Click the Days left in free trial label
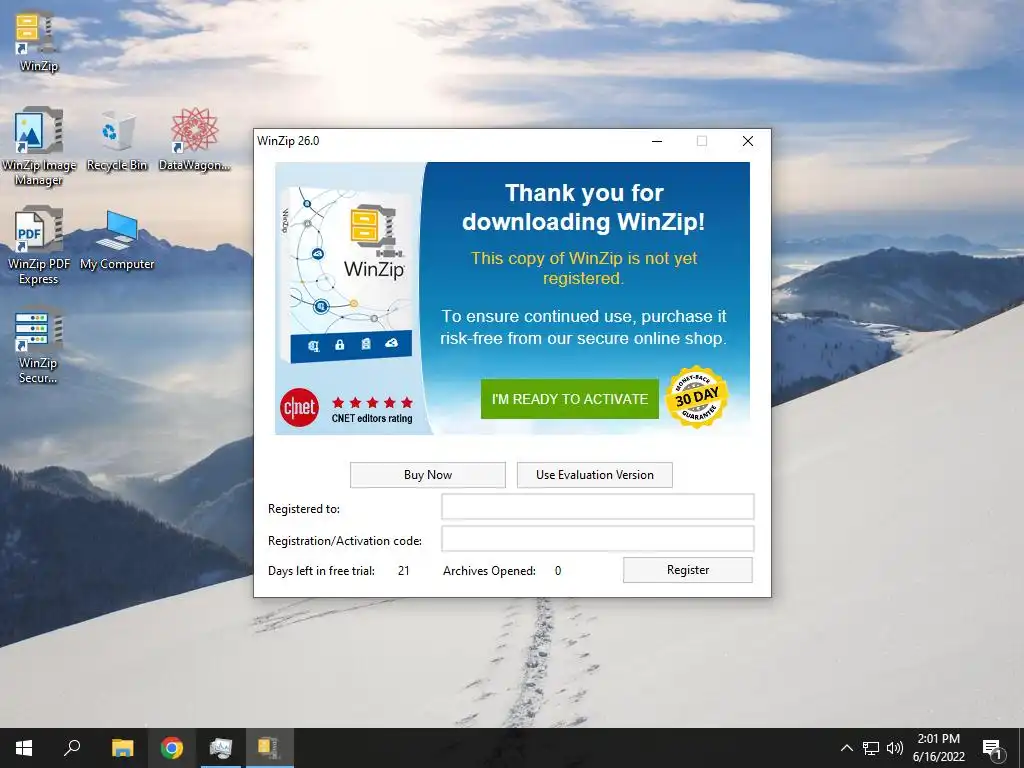This screenshot has width=1024, height=768. 321,571
